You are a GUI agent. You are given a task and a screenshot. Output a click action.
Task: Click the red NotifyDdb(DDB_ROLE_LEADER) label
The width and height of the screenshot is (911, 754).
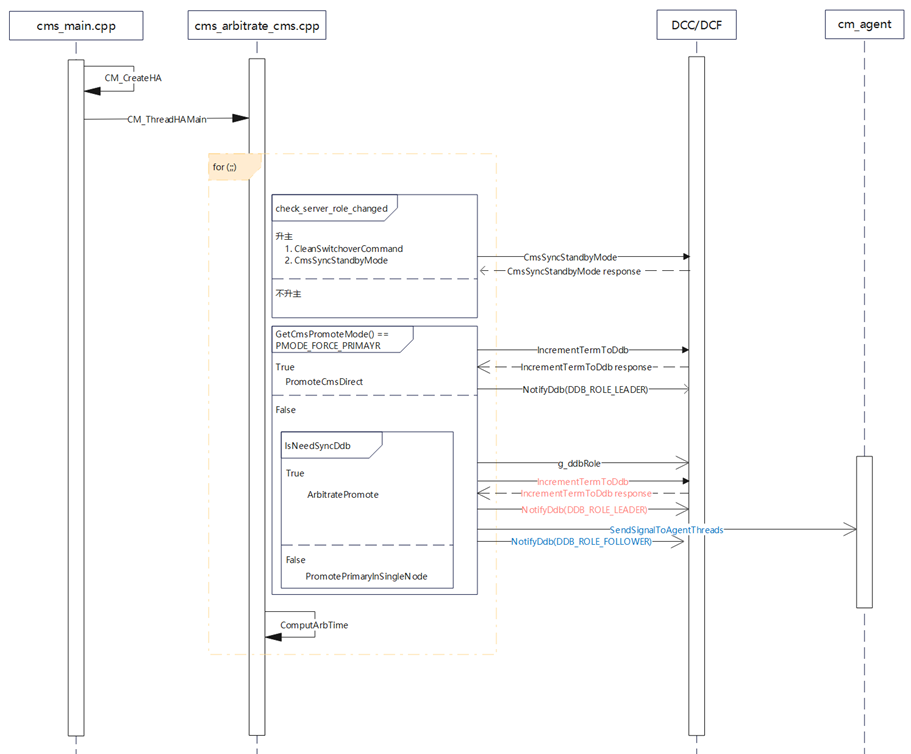[584, 509]
